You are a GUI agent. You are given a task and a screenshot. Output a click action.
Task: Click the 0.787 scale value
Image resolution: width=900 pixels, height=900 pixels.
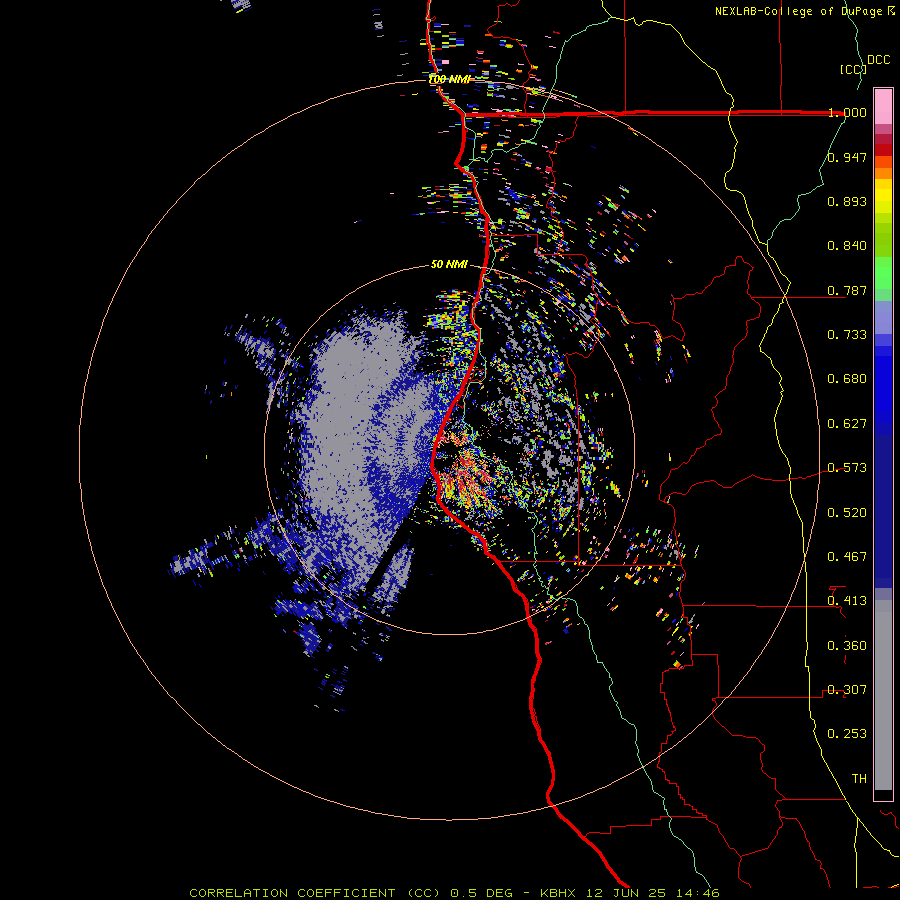(847, 290)
